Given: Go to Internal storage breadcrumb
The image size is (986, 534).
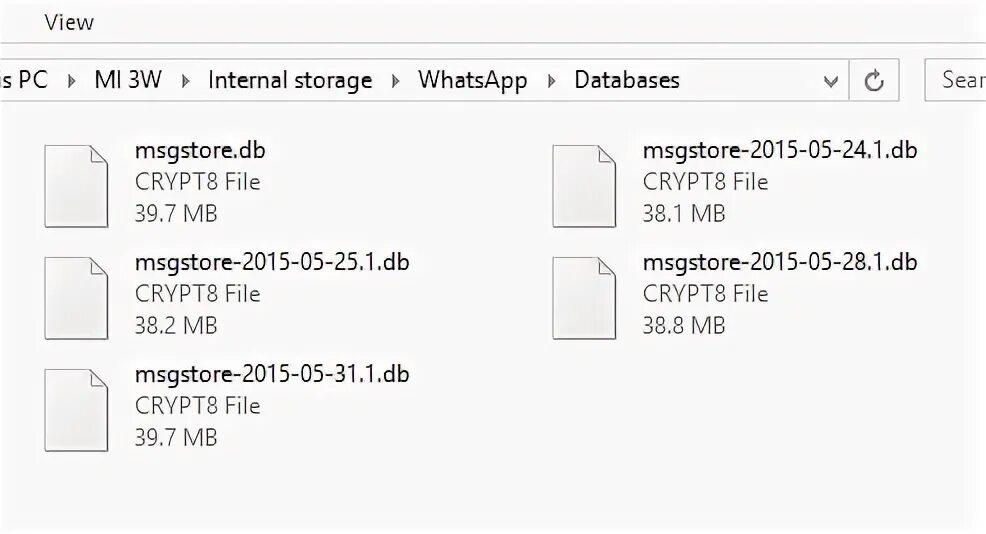Looking at the screenshot, I should (x=290, y=80).
